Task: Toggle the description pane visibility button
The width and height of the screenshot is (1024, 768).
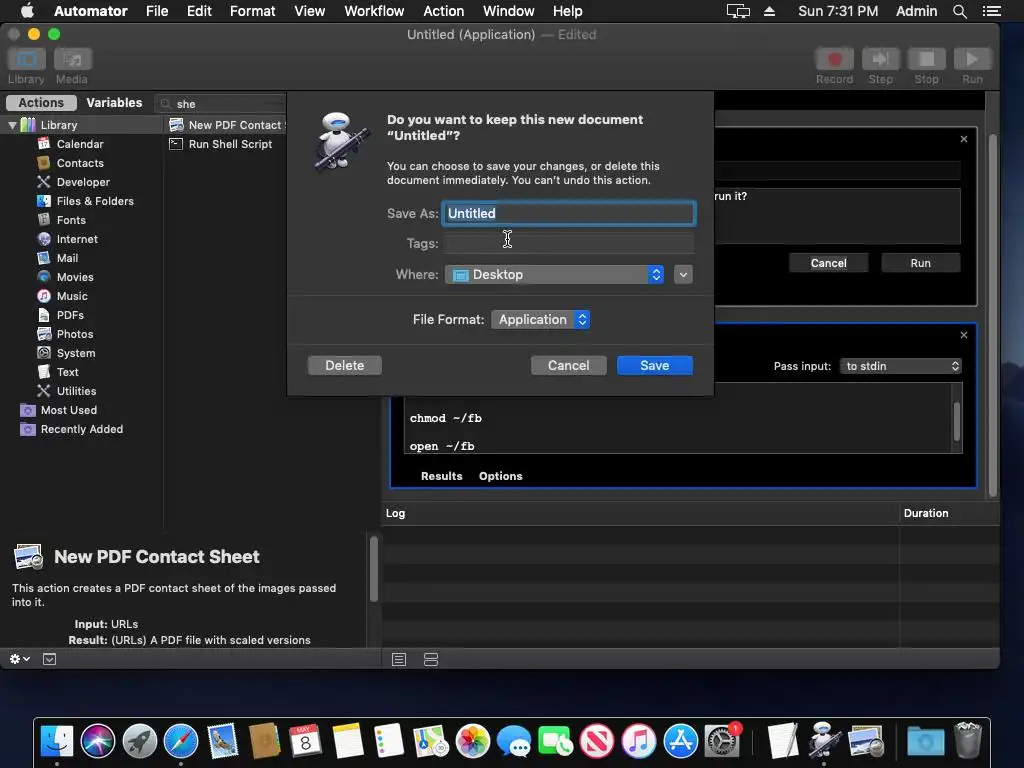Action: point(50,659)
